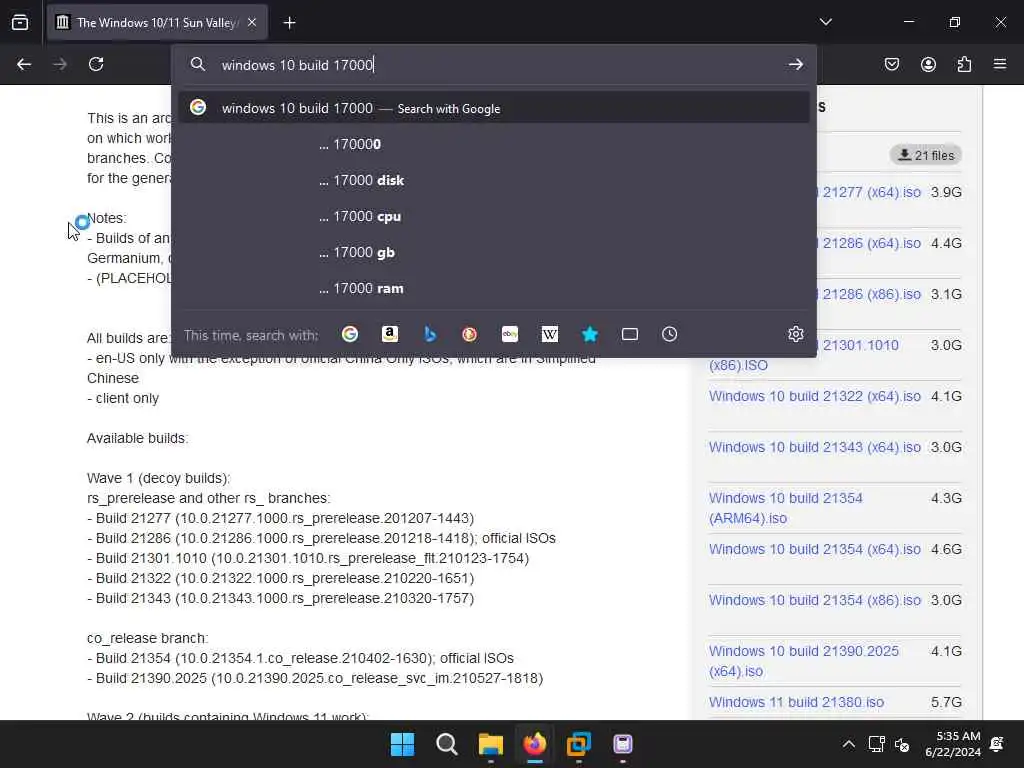Click the Firefox taskbar icon

click(x=535, y=744)
